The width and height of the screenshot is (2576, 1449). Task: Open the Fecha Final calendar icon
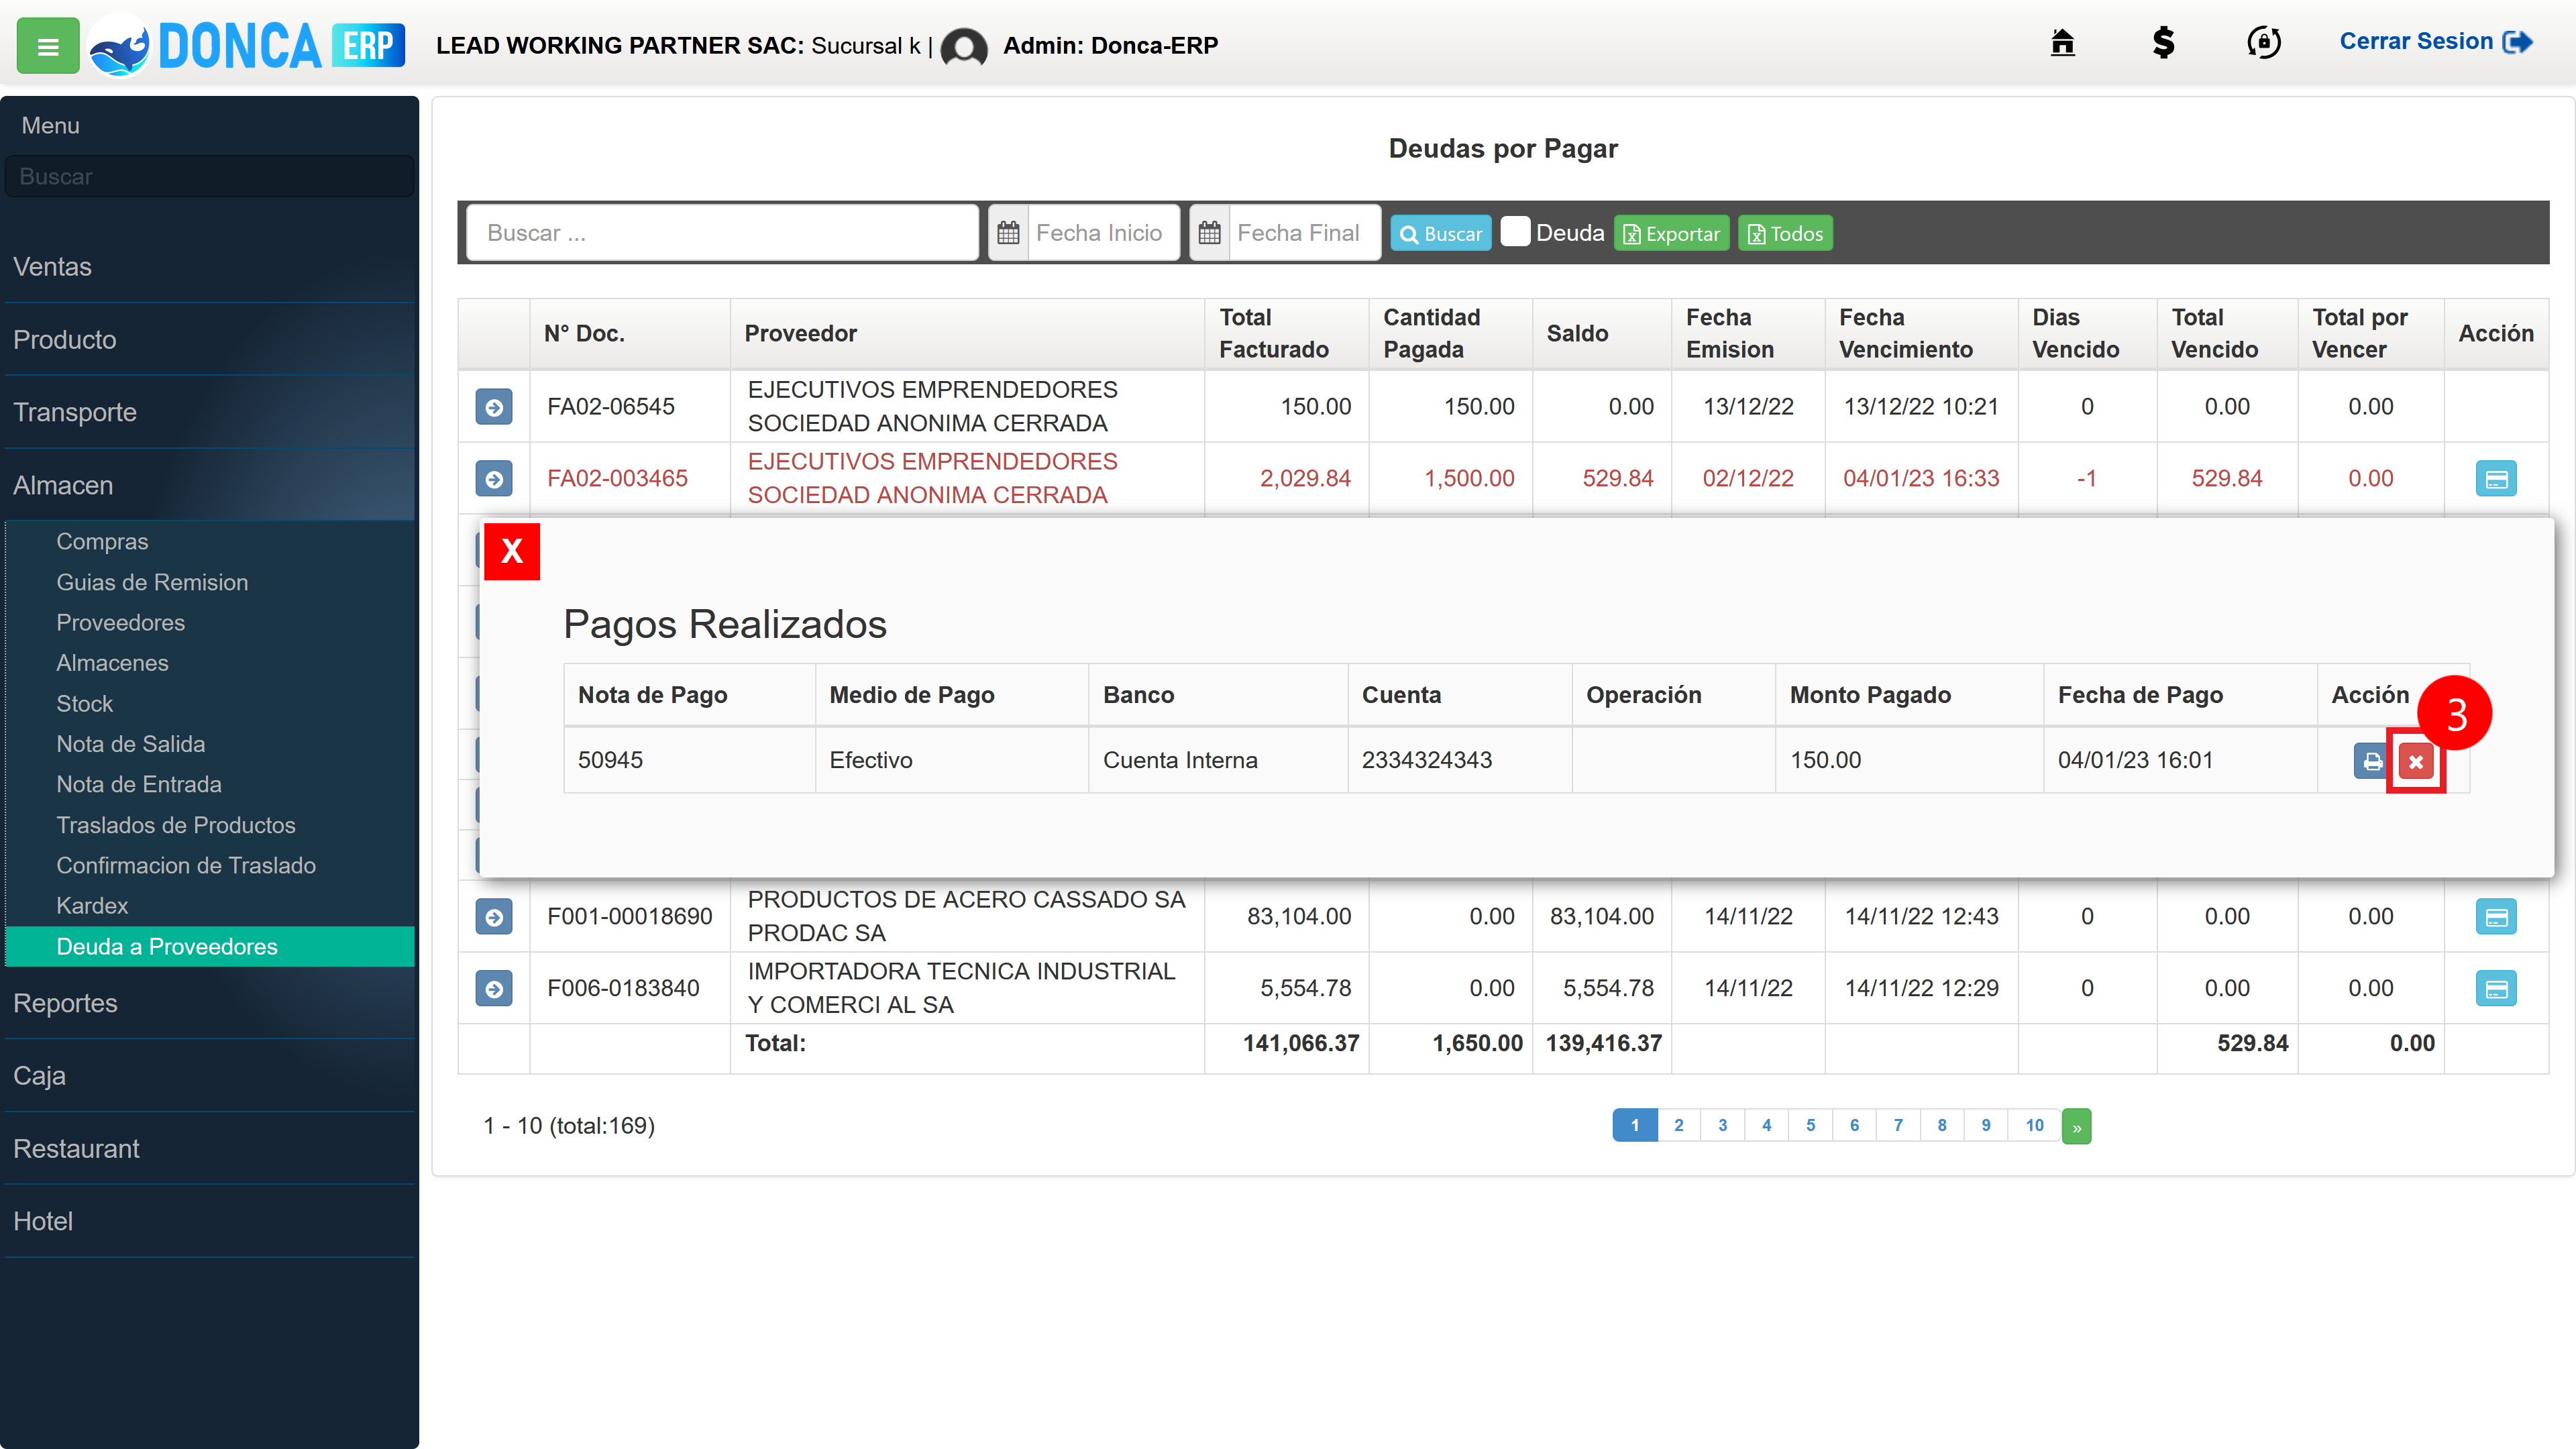click(x=1209, y=233)
